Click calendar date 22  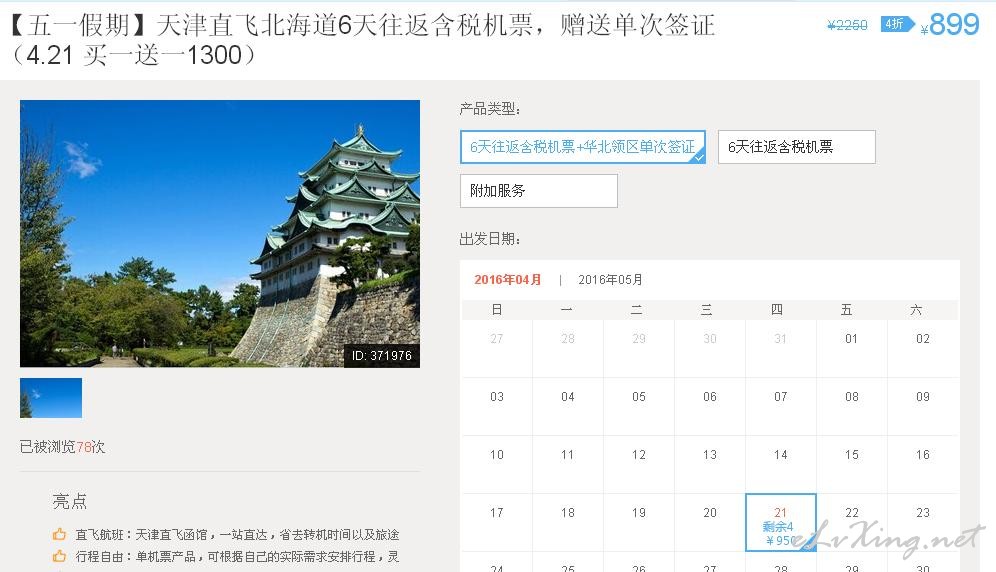852,512
